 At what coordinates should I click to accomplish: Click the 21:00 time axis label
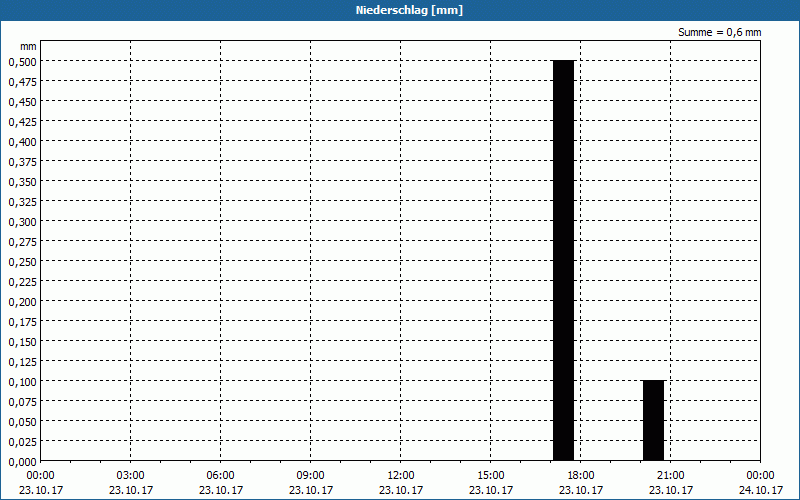click(x=670, y=476)
